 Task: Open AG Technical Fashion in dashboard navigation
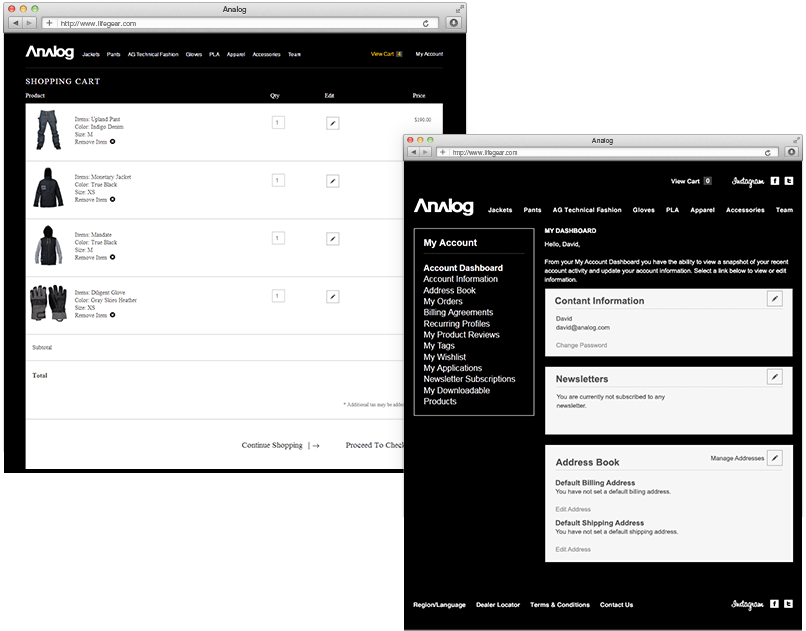(x=587, y=210)
